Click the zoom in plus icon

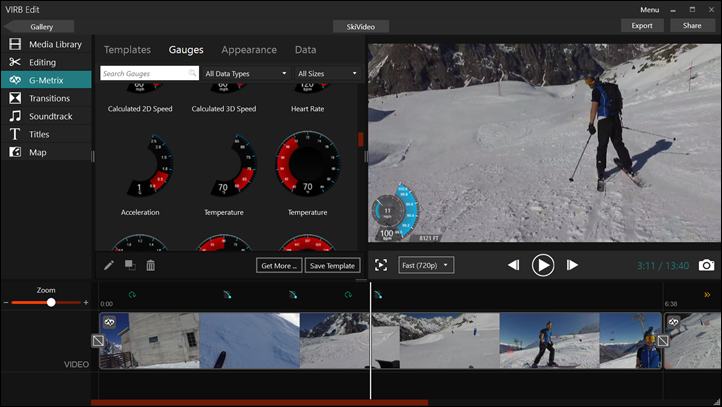pyautogui.click(x=86, y=302)
